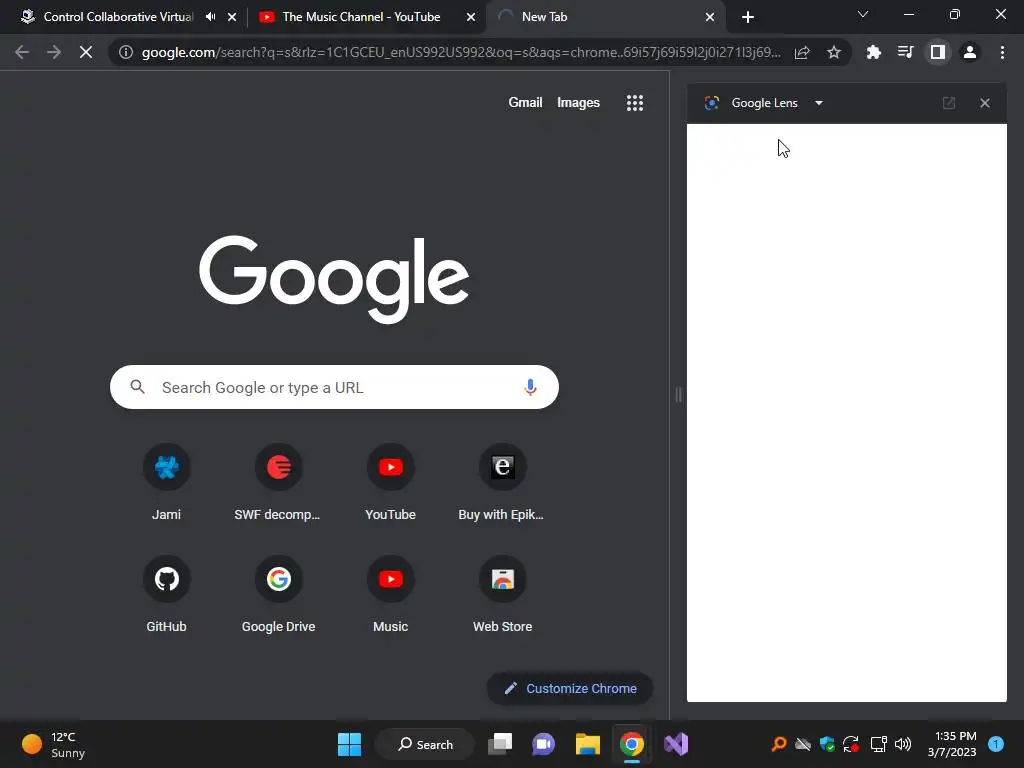
Task: Open Google Images link
Action: point(578,103)
